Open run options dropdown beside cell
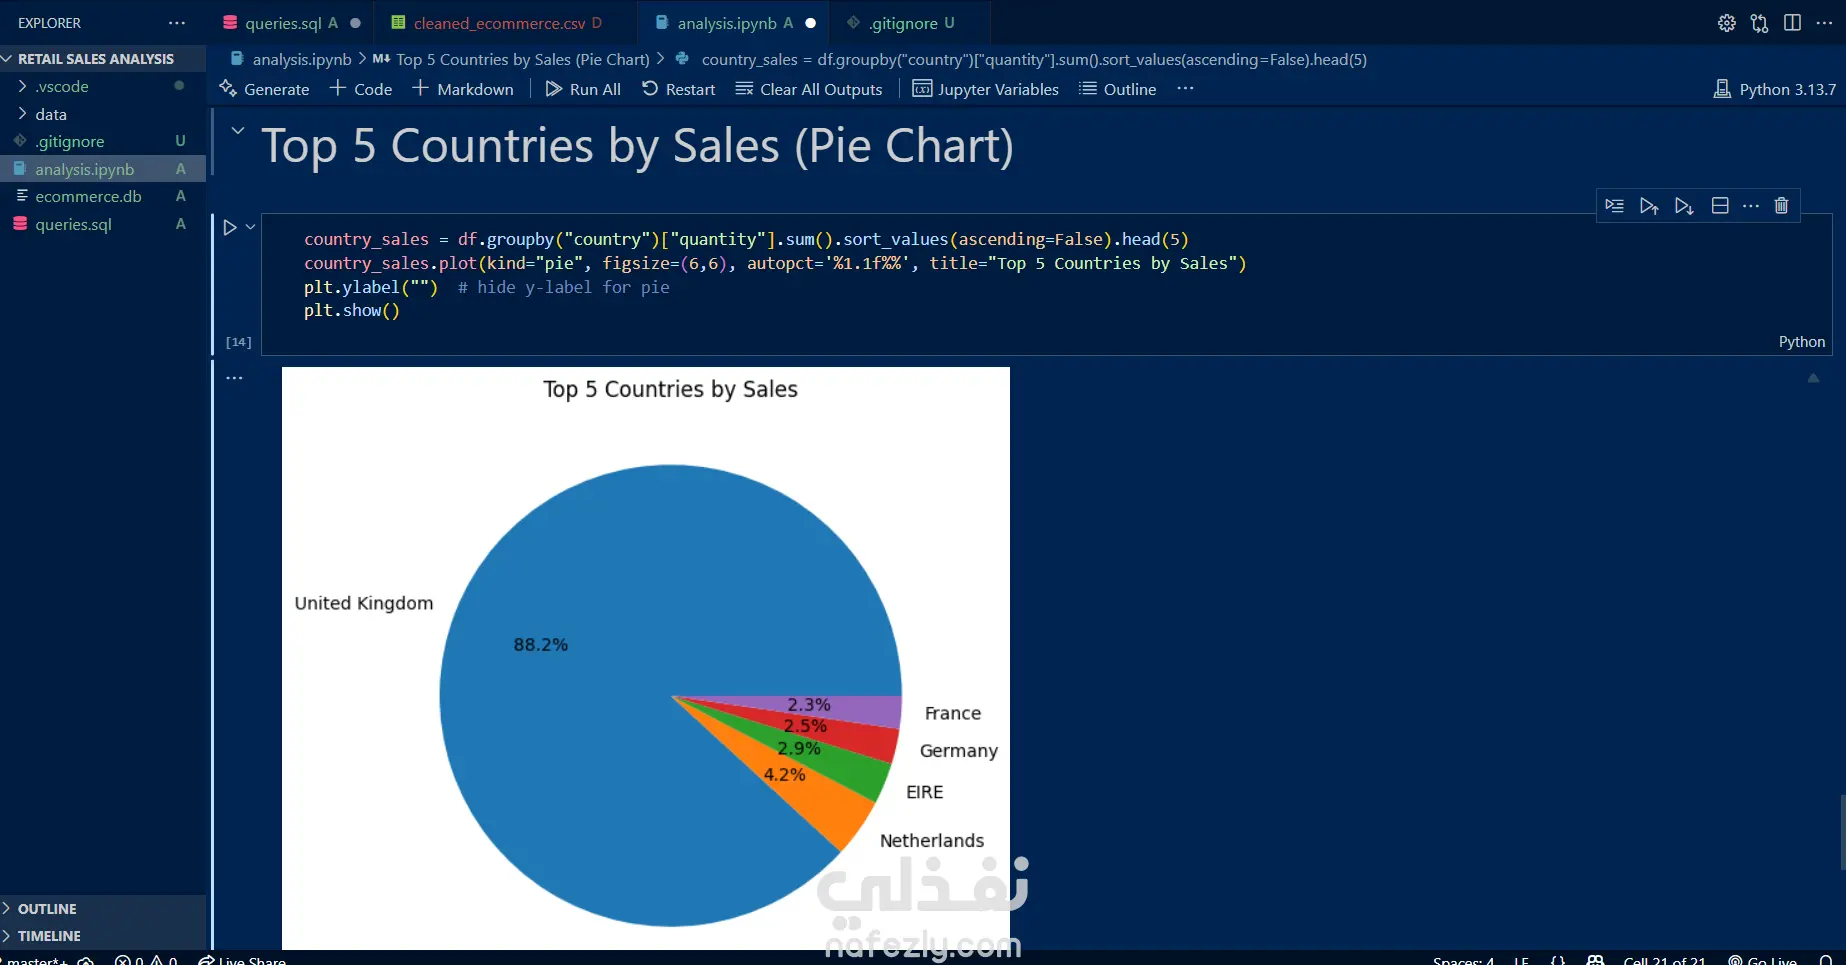The width and height of the screenshot is (1846, 965). tap(250, 228)
